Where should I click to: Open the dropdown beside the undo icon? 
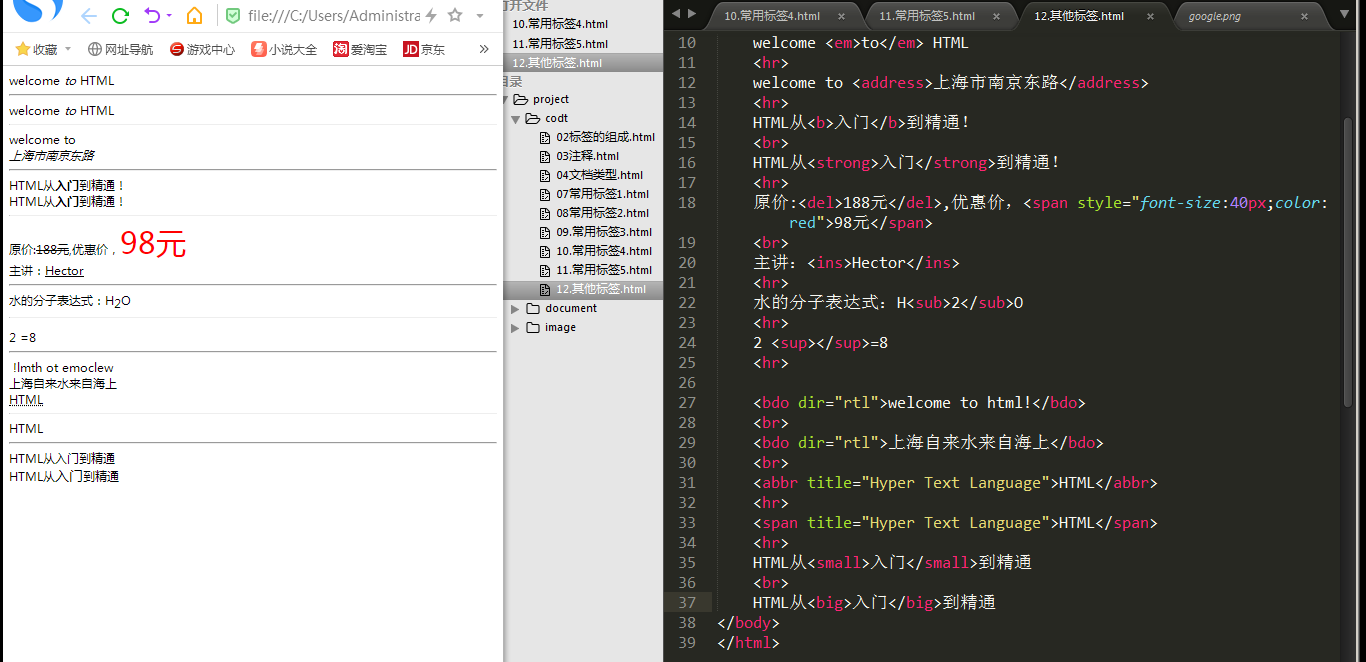click(x=169, y=16)
